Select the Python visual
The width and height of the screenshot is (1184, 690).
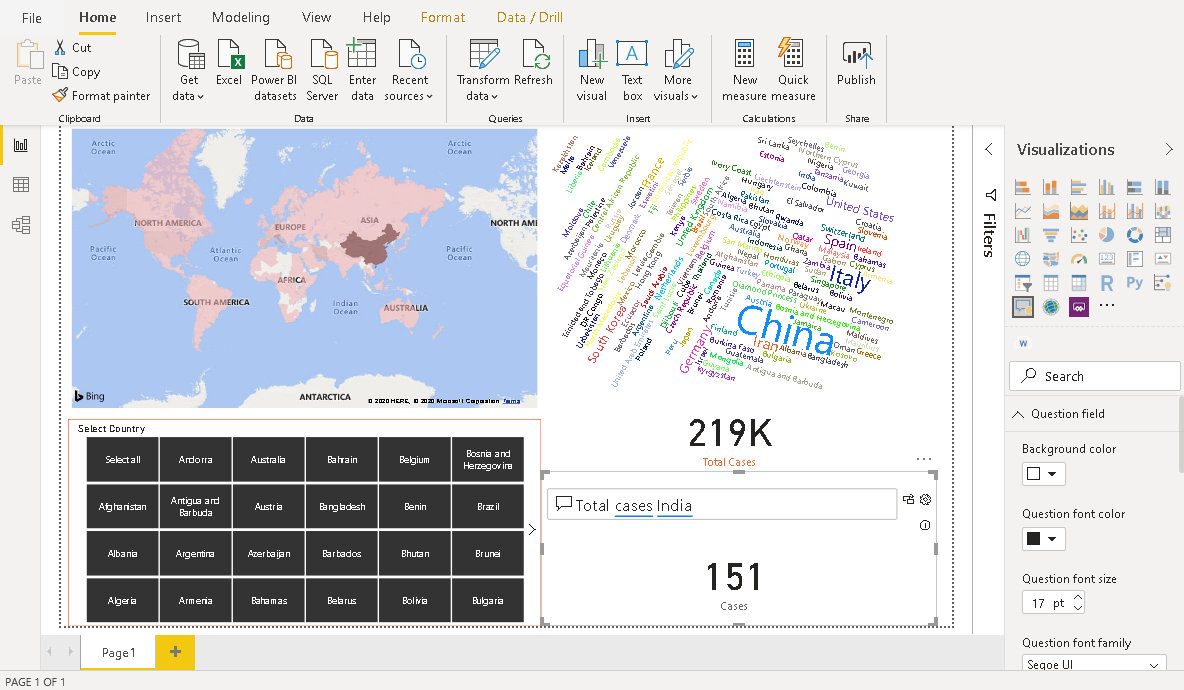1135,283
